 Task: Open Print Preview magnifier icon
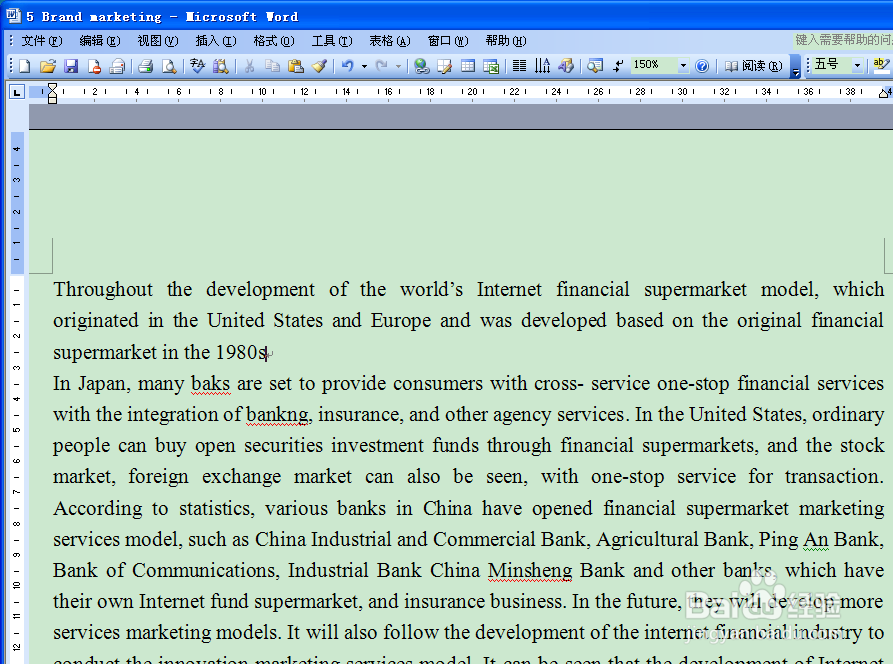pyautogui.click(x=169, y=66)
